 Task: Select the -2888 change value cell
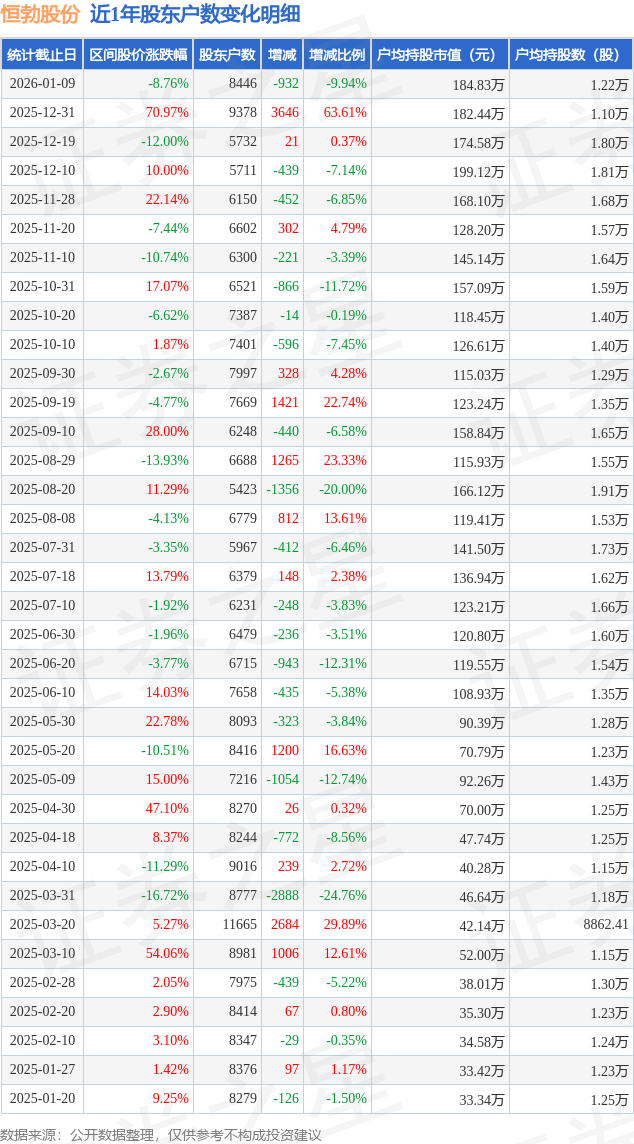tap(282, 895)
